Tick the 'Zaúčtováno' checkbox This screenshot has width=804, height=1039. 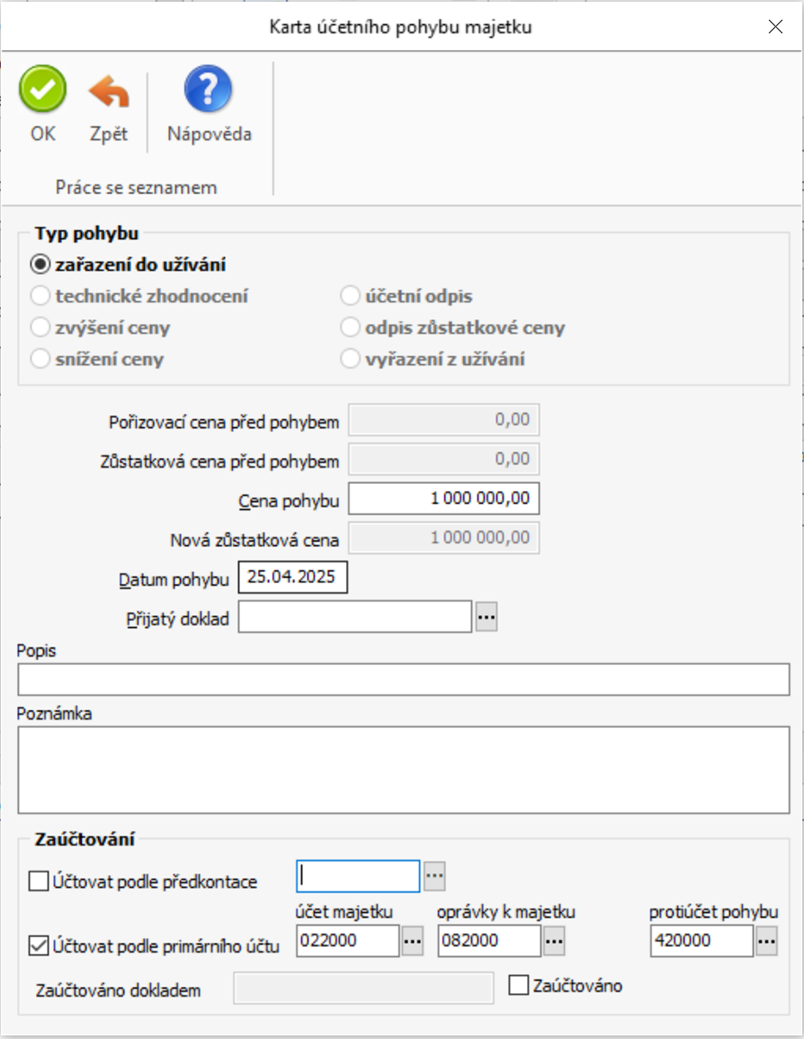518,986
